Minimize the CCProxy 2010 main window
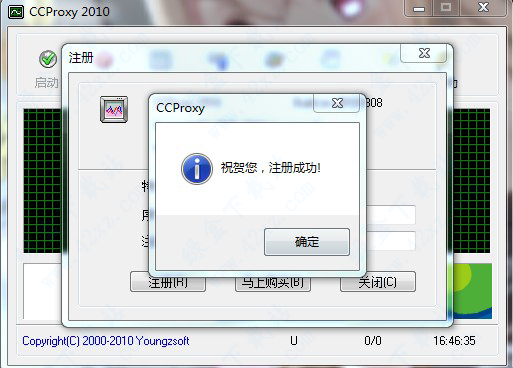This screenshot has height=368, width=513. click(x=419, y=8)
